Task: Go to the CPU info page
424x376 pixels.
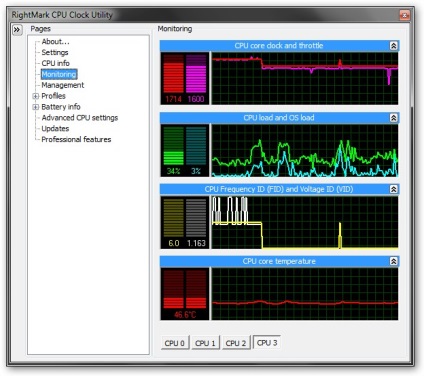Action: coord(56,63)
